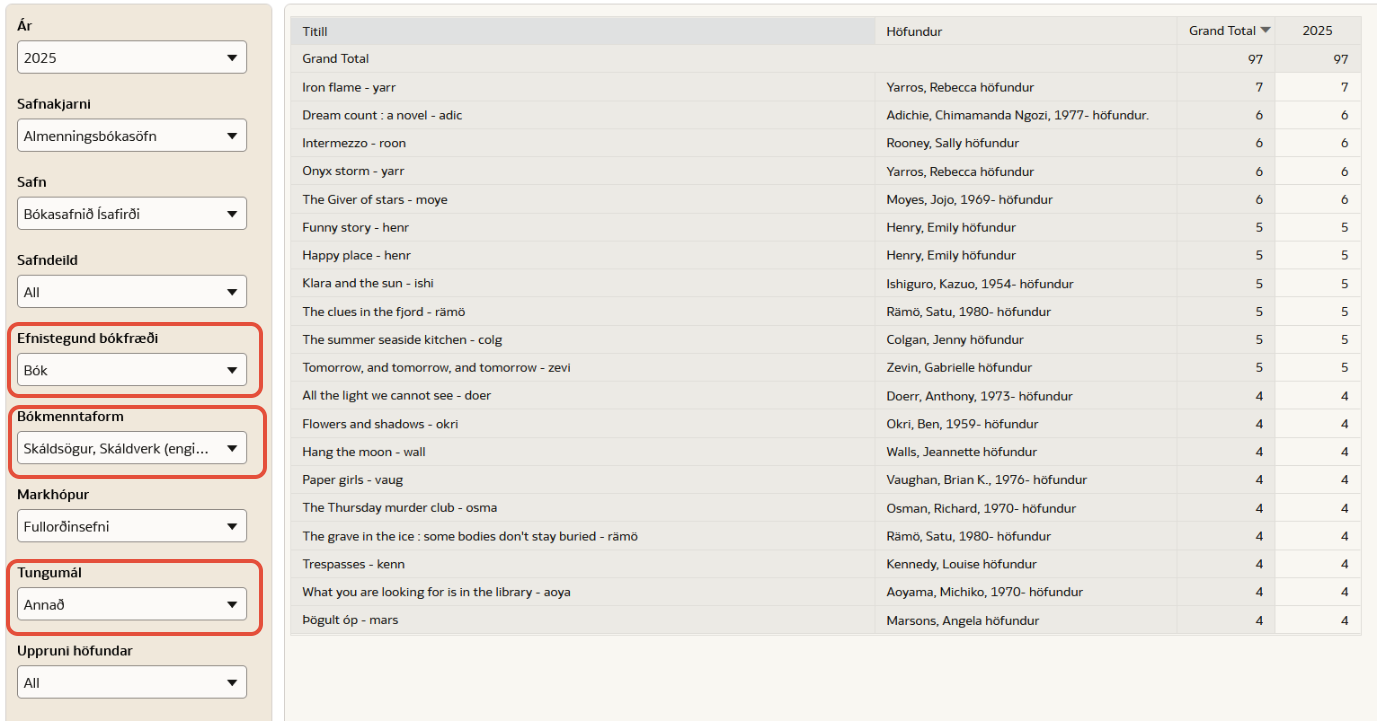Select the title 'Funny story - henr'
Viewport: 1377px width, 721px height.
pyautogui.click(x=355, y=227)
